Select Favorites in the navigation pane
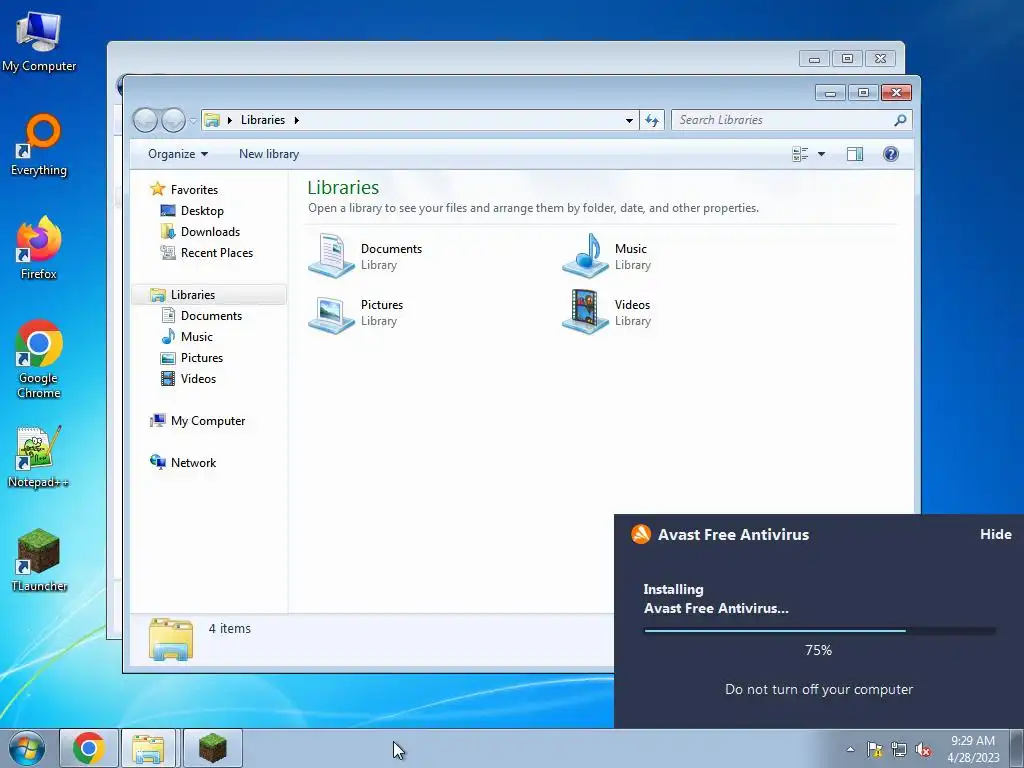1024x768 pixels. coord(194,189)
